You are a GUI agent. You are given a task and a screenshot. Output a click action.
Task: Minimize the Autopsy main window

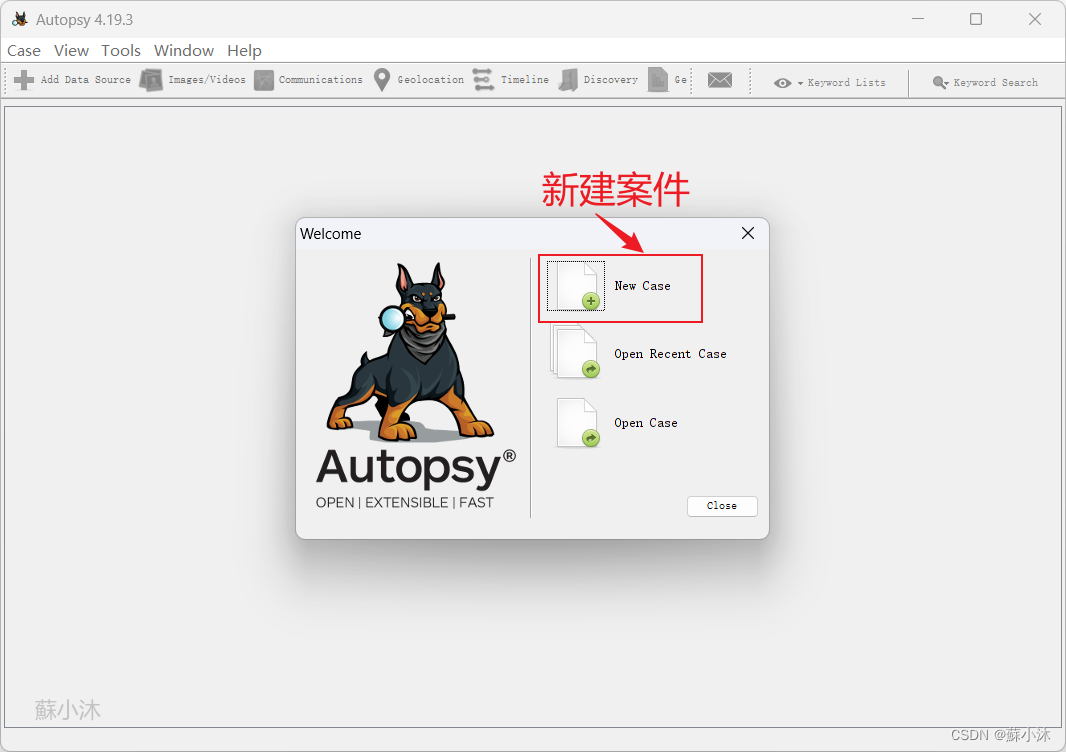918,19
